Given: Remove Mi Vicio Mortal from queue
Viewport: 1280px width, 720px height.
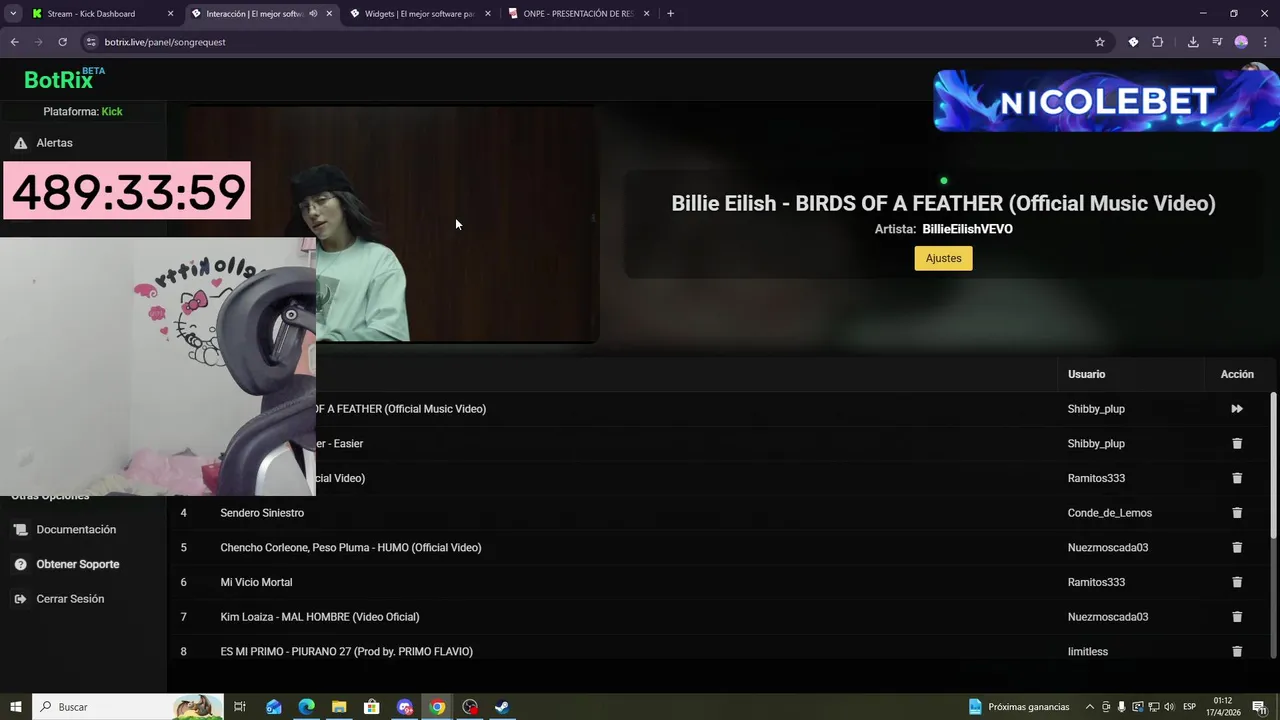Looking at the screenshot, I should pos(1237,582).
